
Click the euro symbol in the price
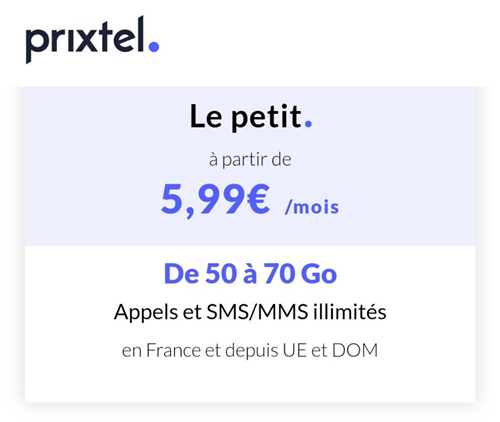pos(259,199)
